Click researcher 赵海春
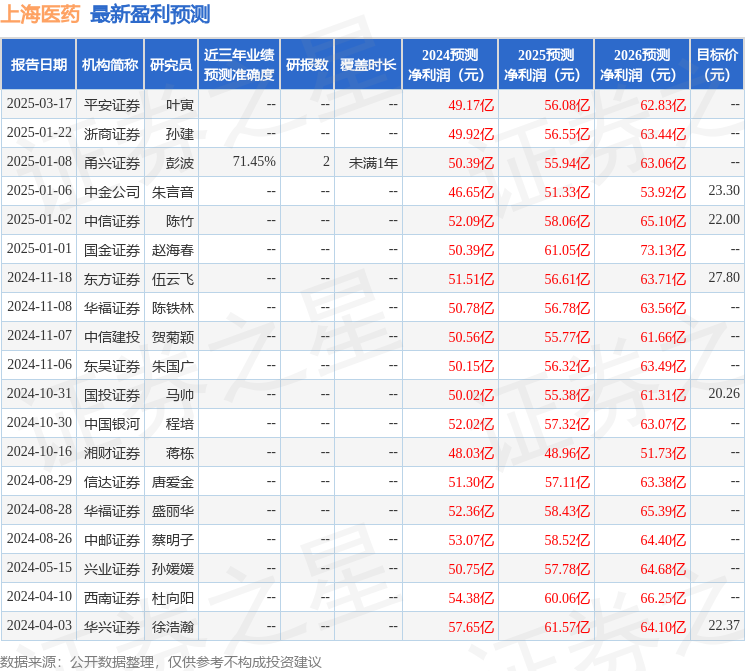Viewport: 745px width, 671px height. [173, 250]
